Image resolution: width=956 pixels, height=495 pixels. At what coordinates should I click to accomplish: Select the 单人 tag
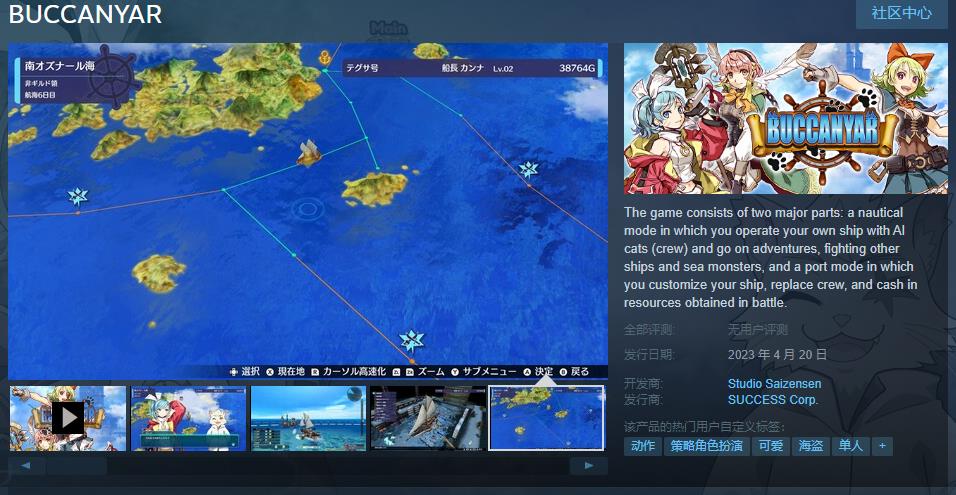851,446
